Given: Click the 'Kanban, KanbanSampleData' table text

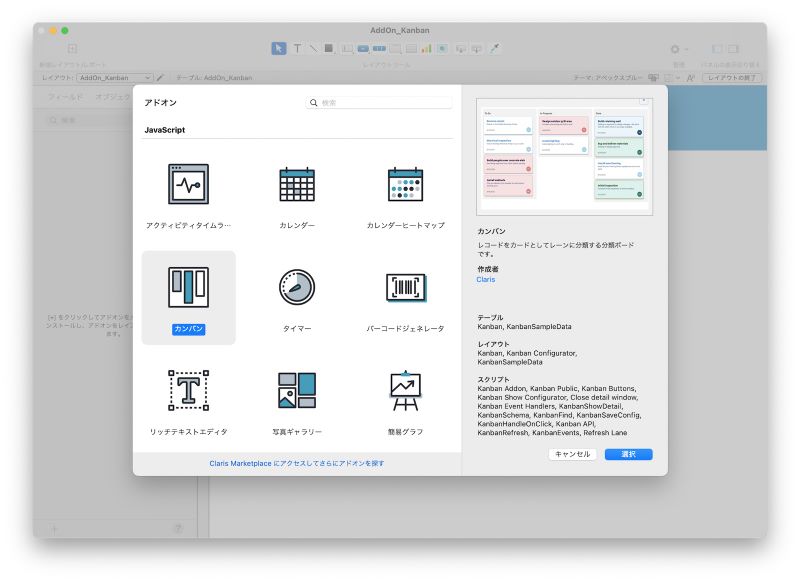Looking at the screenshot, I should (x=524, y=326).
